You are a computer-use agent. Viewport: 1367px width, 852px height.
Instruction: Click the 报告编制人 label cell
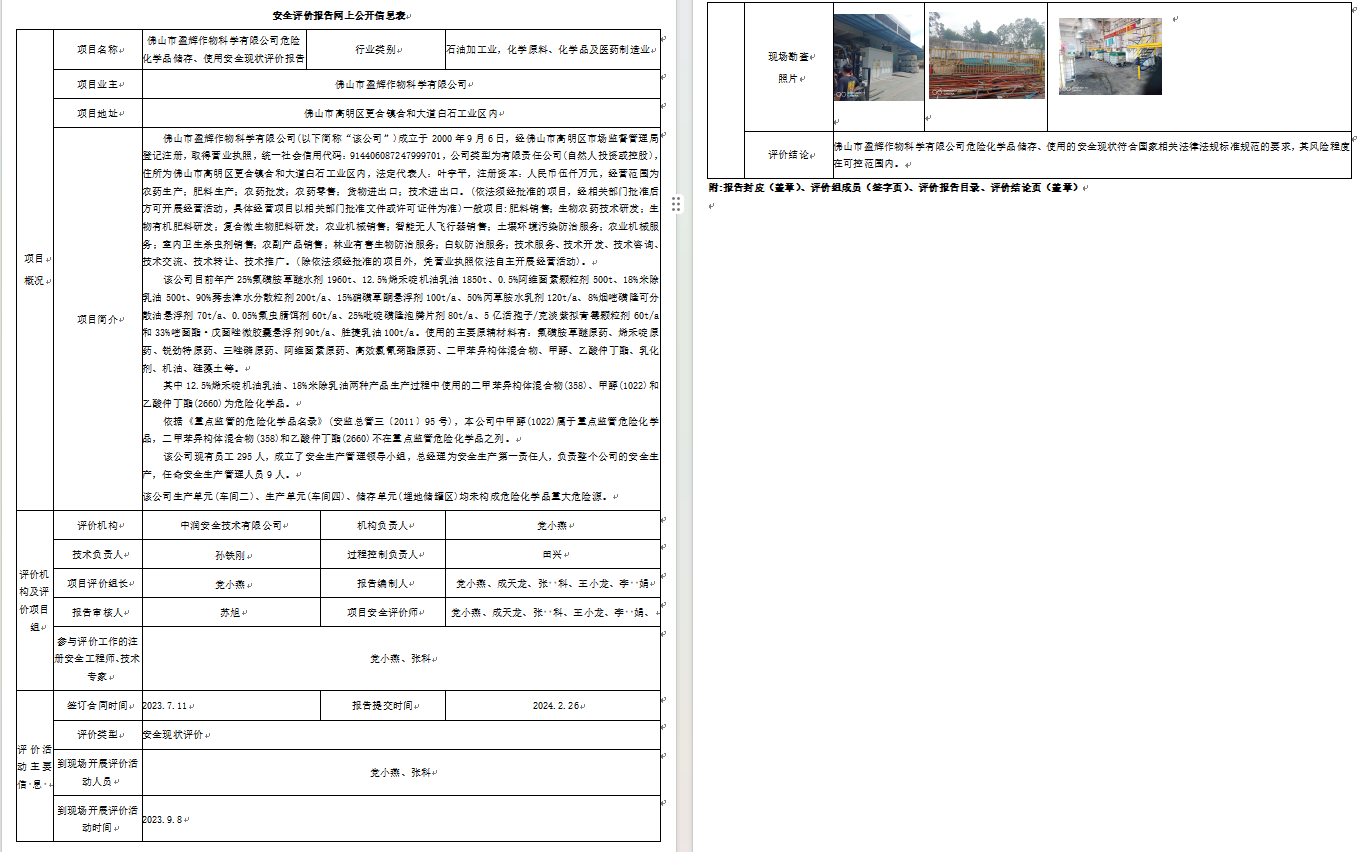click(383, 583)
